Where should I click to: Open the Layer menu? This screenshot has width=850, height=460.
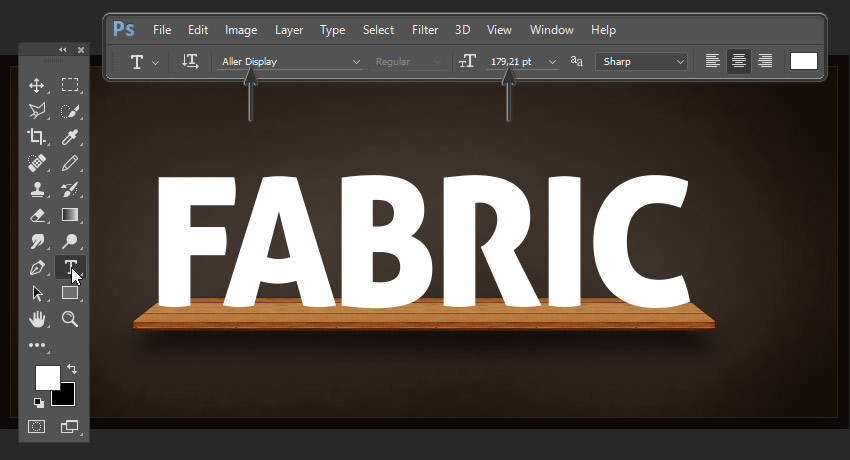(x=289, y=30)
